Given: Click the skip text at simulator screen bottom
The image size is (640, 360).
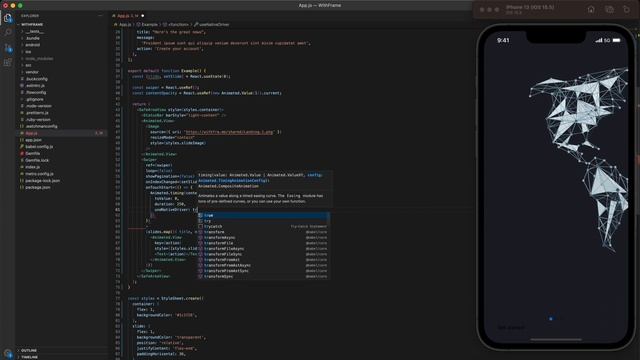Looking at the screenshot, I should [510, 327].
